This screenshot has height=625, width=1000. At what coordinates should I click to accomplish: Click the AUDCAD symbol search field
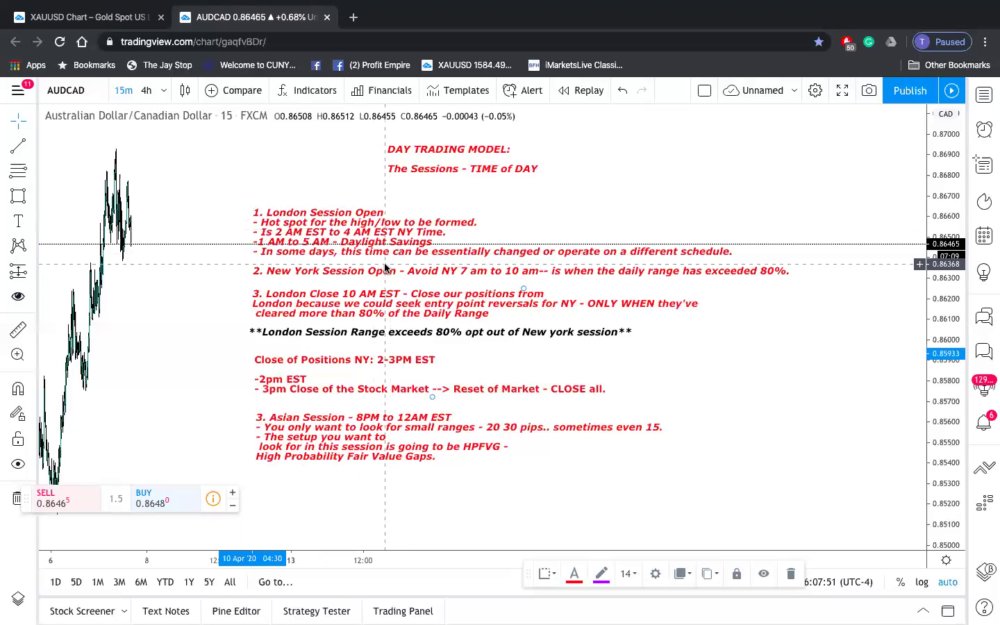pyautogui.click(x=66, y=91)
